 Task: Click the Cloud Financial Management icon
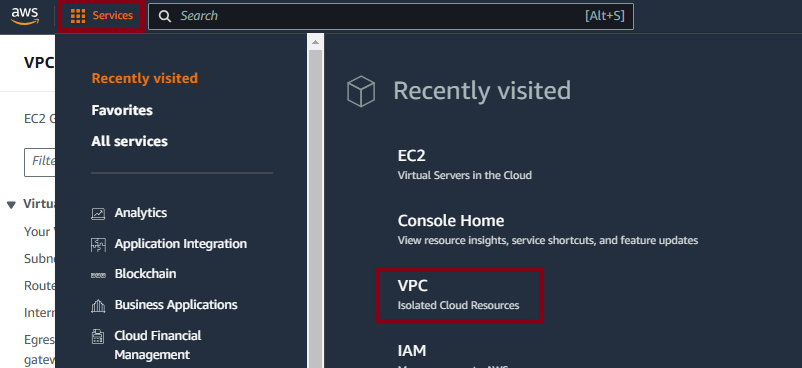(98, 336)
